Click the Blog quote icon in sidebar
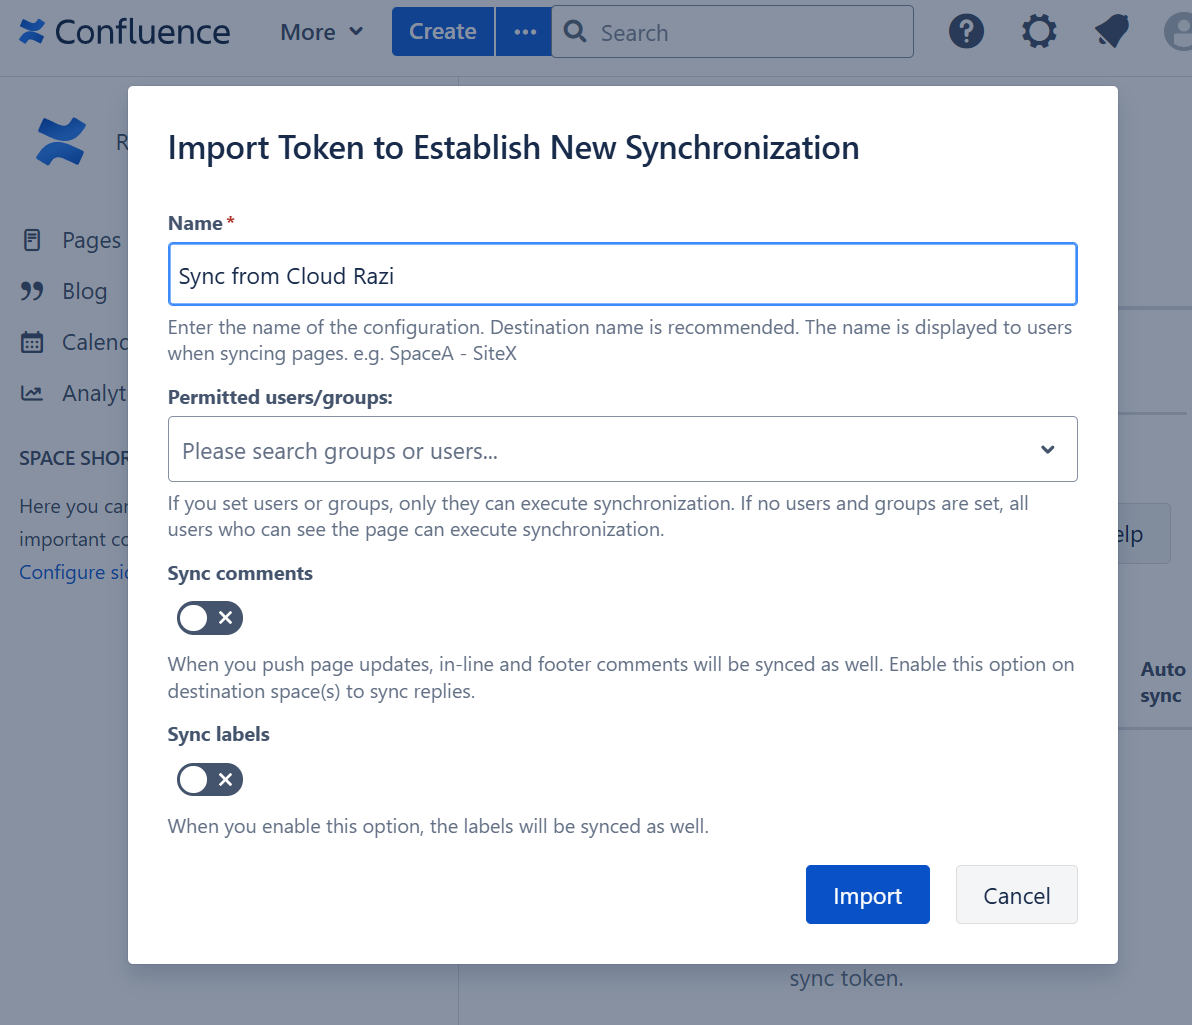1192x1025 pixels. (x=32, y=291)
